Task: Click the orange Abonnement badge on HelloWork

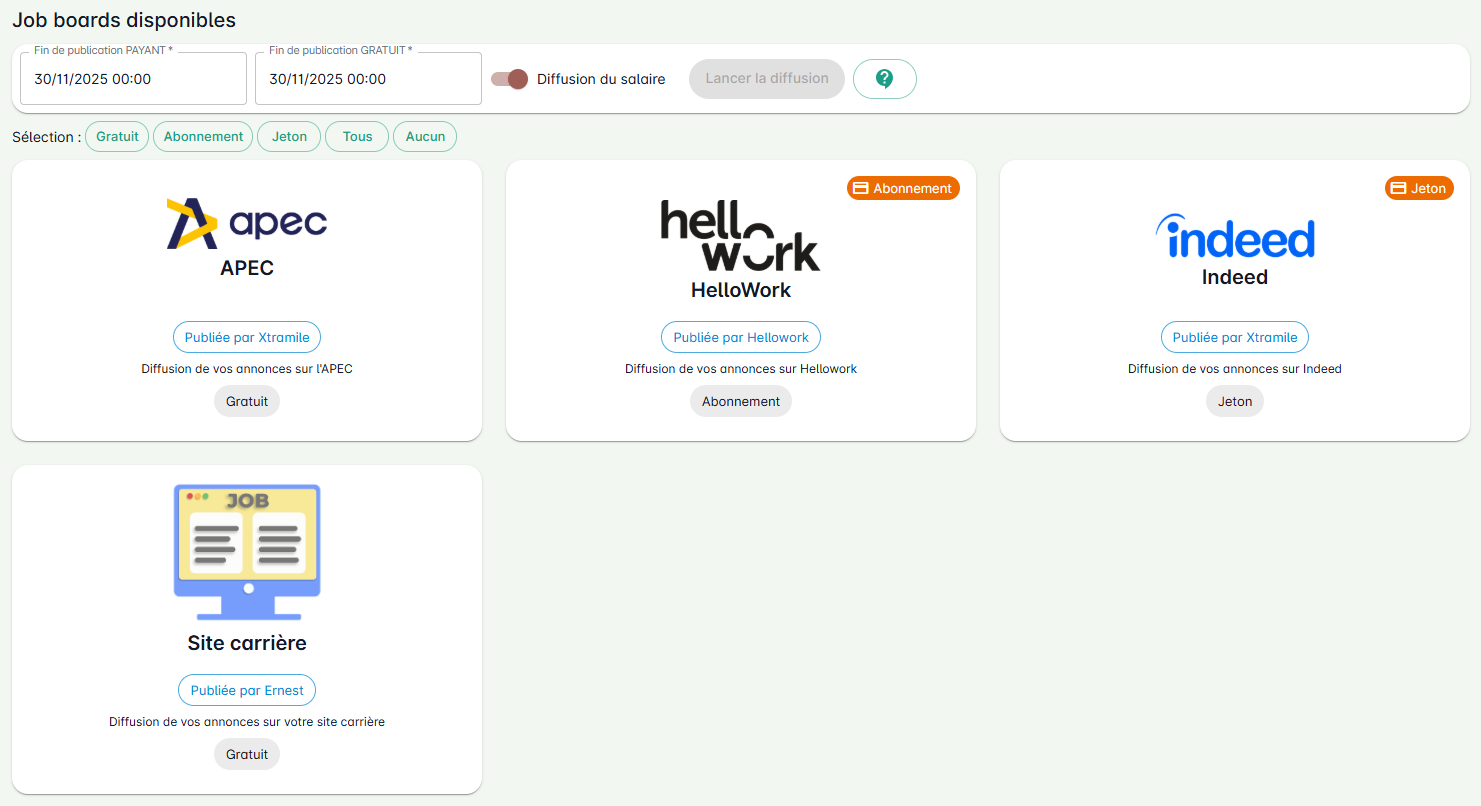Action: coord(903,188)
